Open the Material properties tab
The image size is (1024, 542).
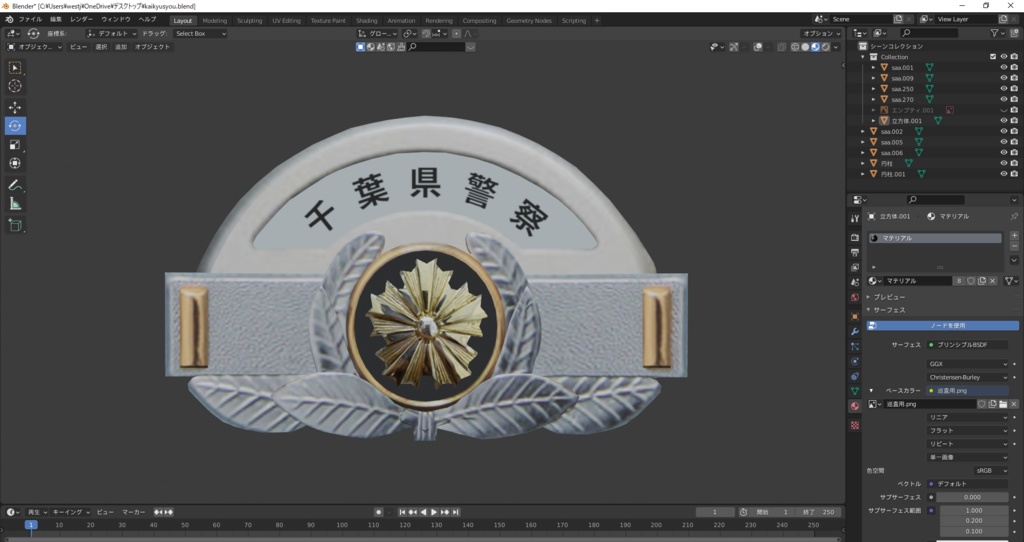855,406
